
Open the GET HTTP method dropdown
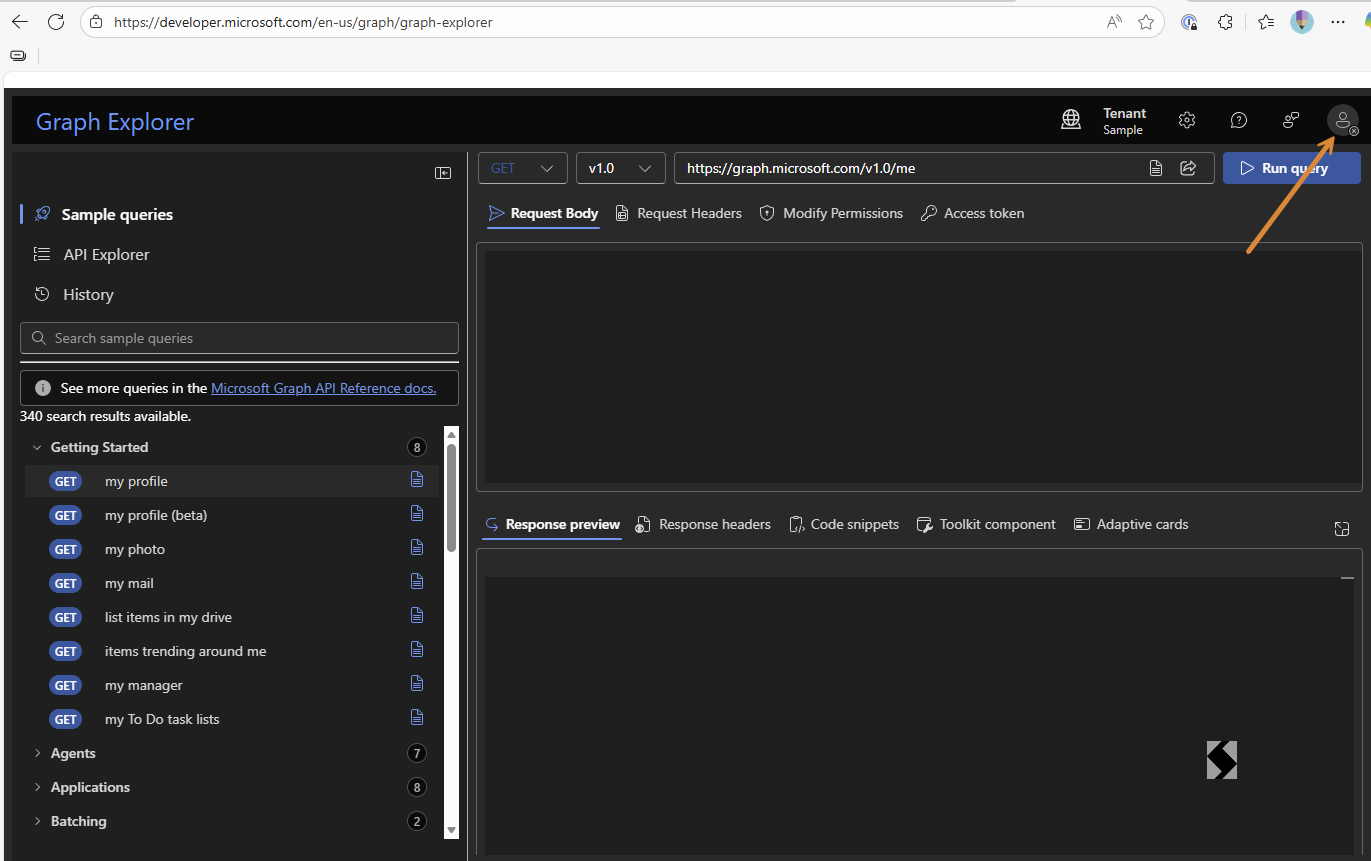[523, 168]
